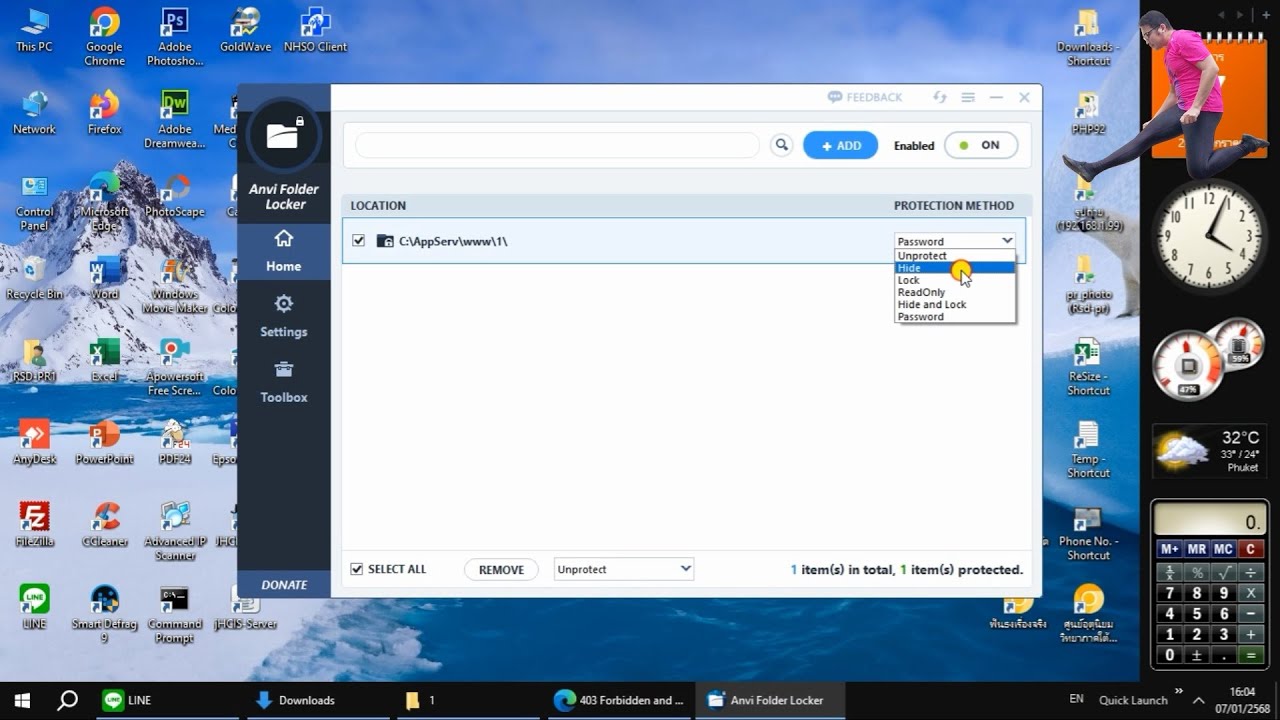Go to the Home tab in sidebar
Screen dimensions: 1280x720
point(284,251)
